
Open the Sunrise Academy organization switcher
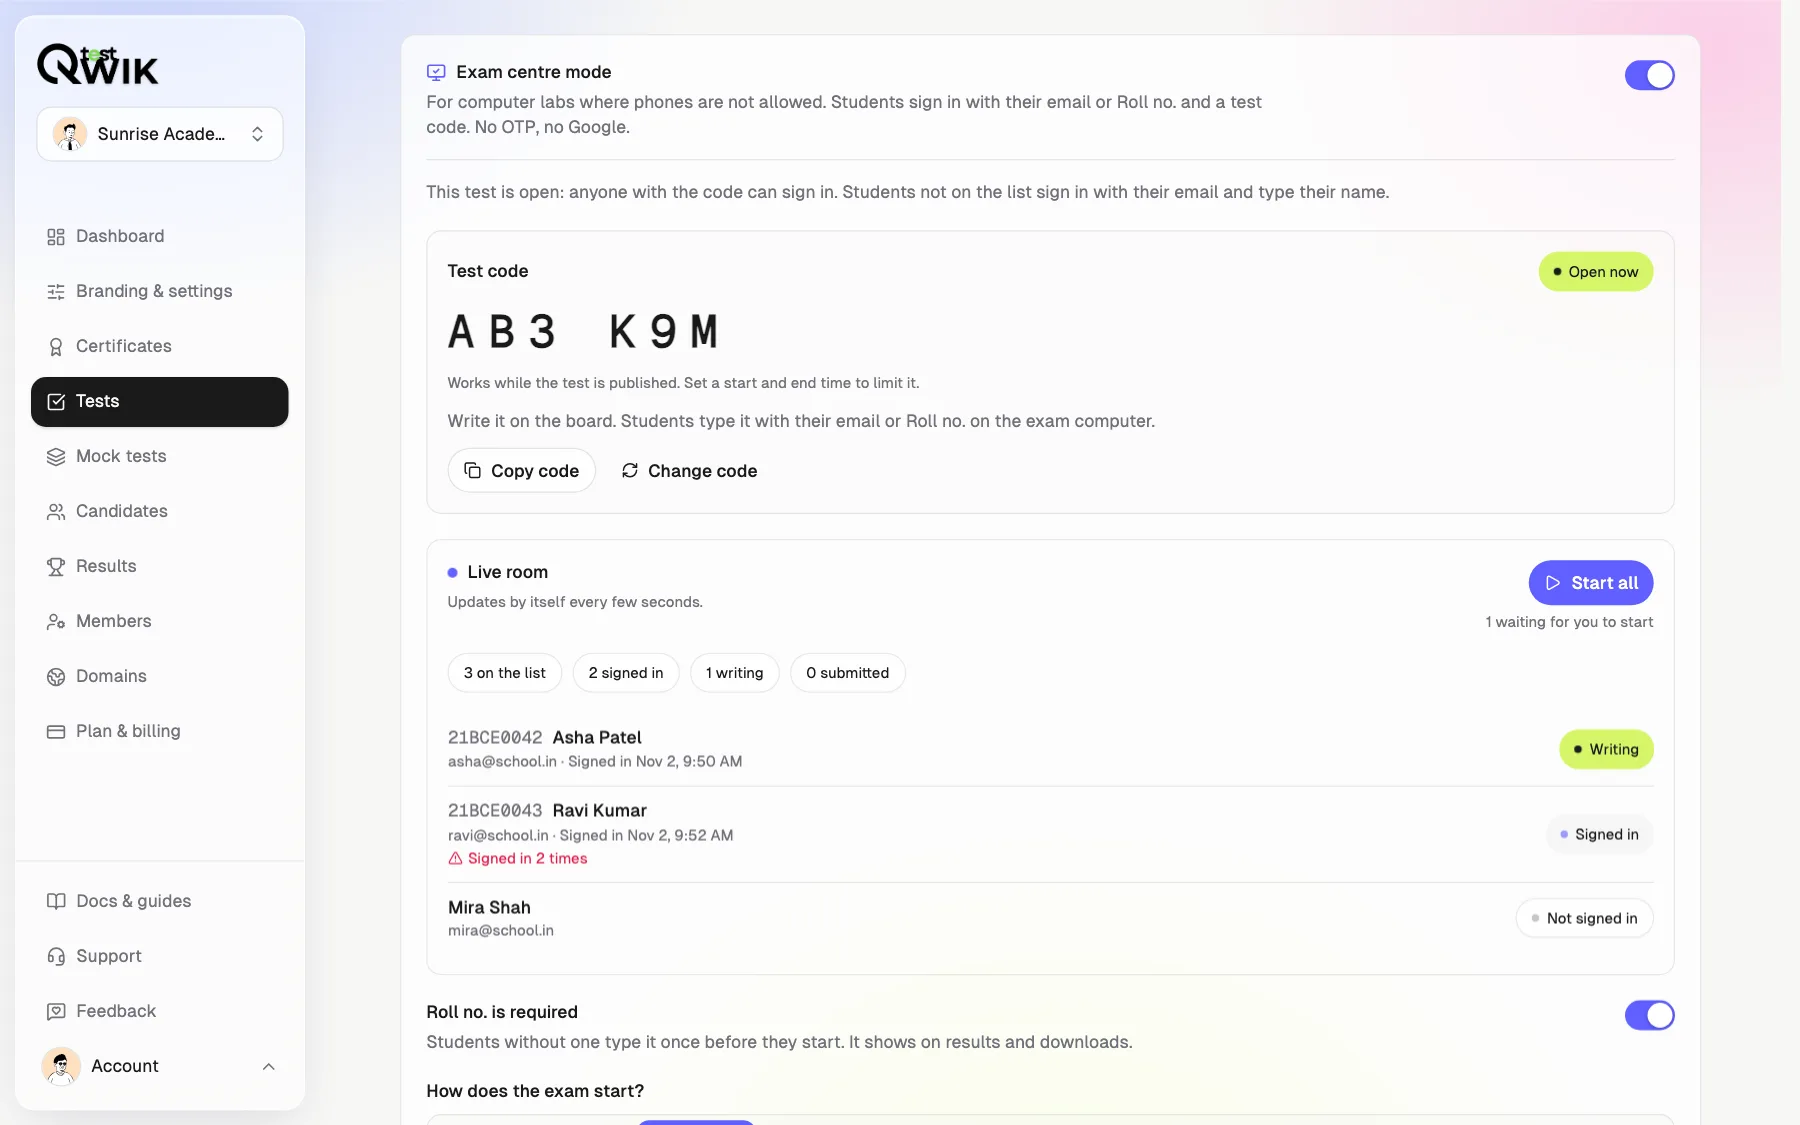160,134
